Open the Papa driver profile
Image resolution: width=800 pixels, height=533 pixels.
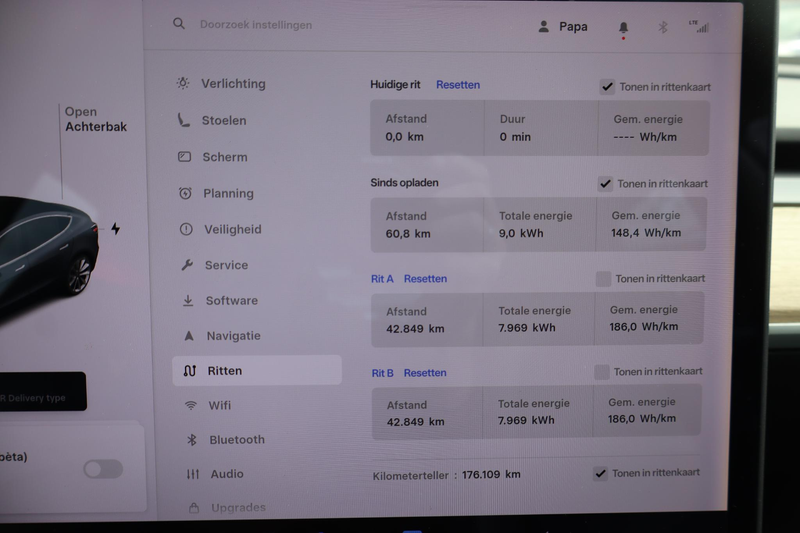(x=563, y=27)
